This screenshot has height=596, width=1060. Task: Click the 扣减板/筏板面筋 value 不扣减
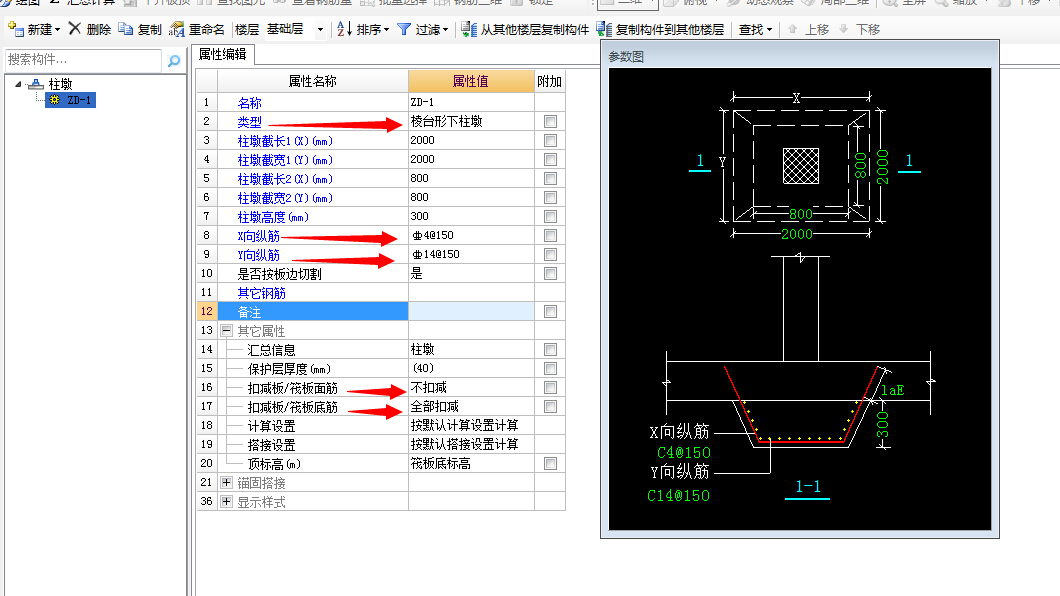(x=429, y=388)
